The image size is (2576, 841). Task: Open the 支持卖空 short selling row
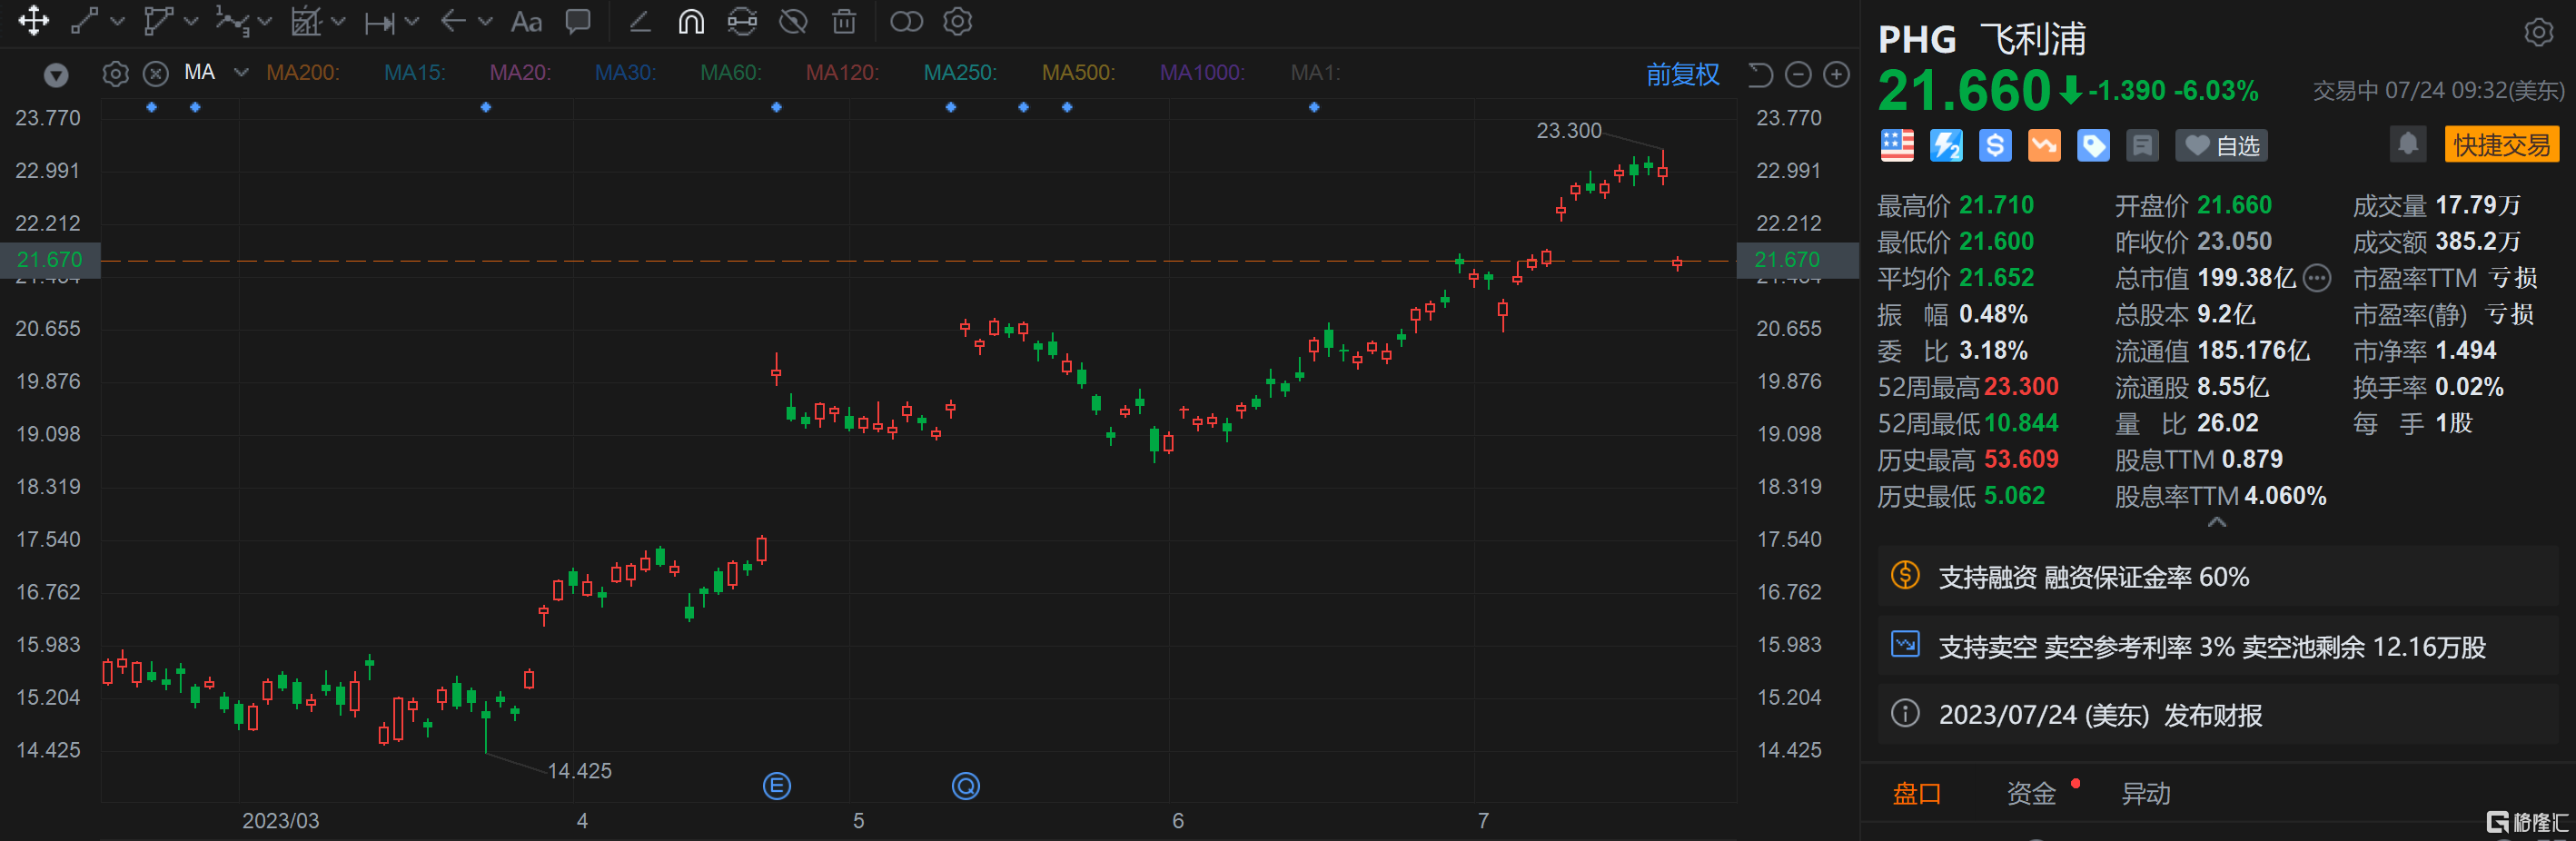tap(2216, 647)
